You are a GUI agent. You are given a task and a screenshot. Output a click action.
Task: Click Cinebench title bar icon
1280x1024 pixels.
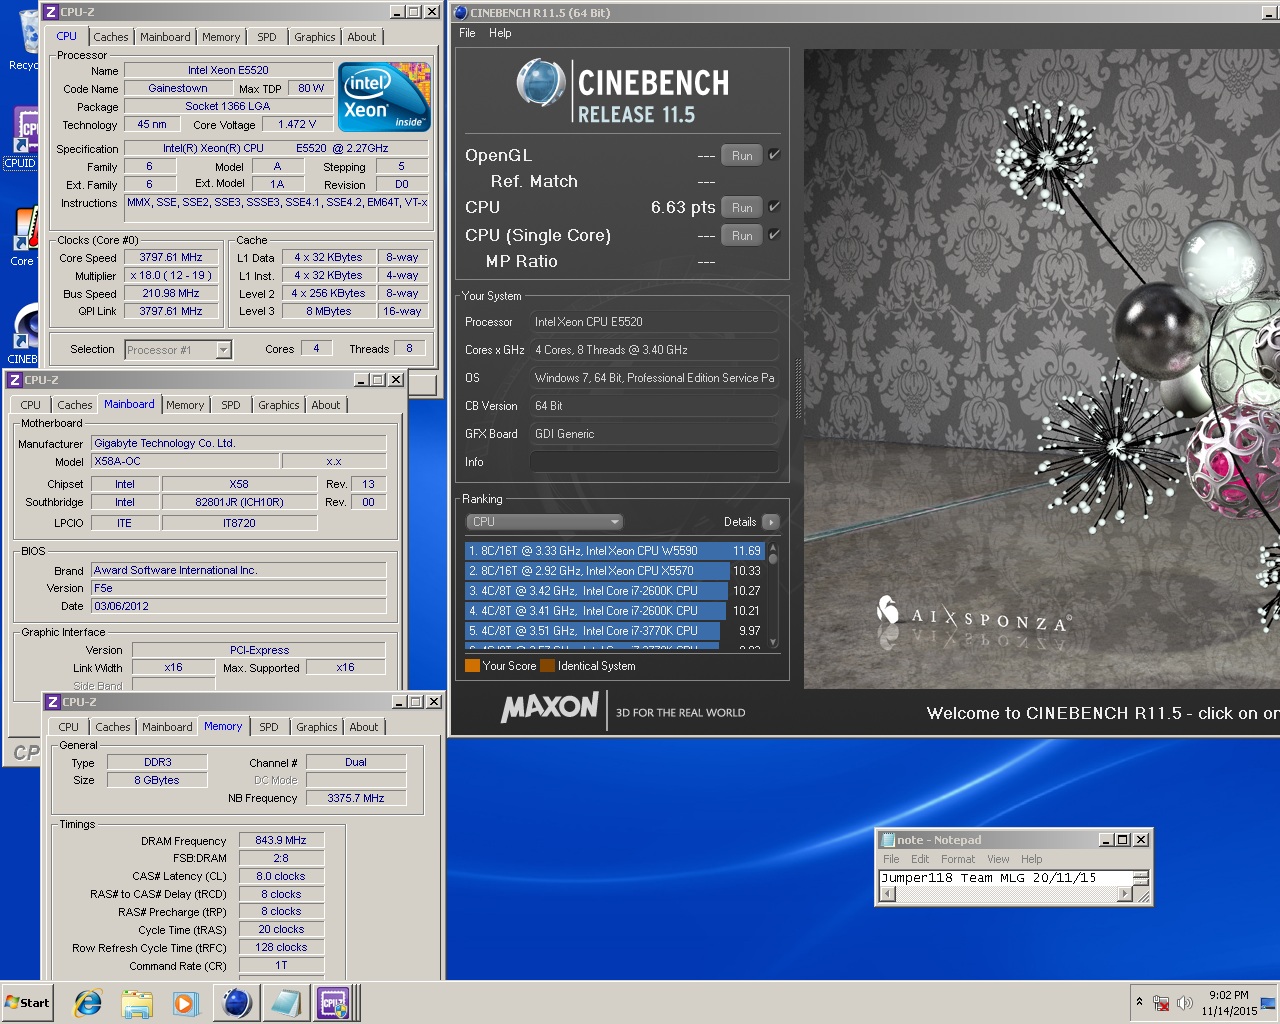pos(460,13)
